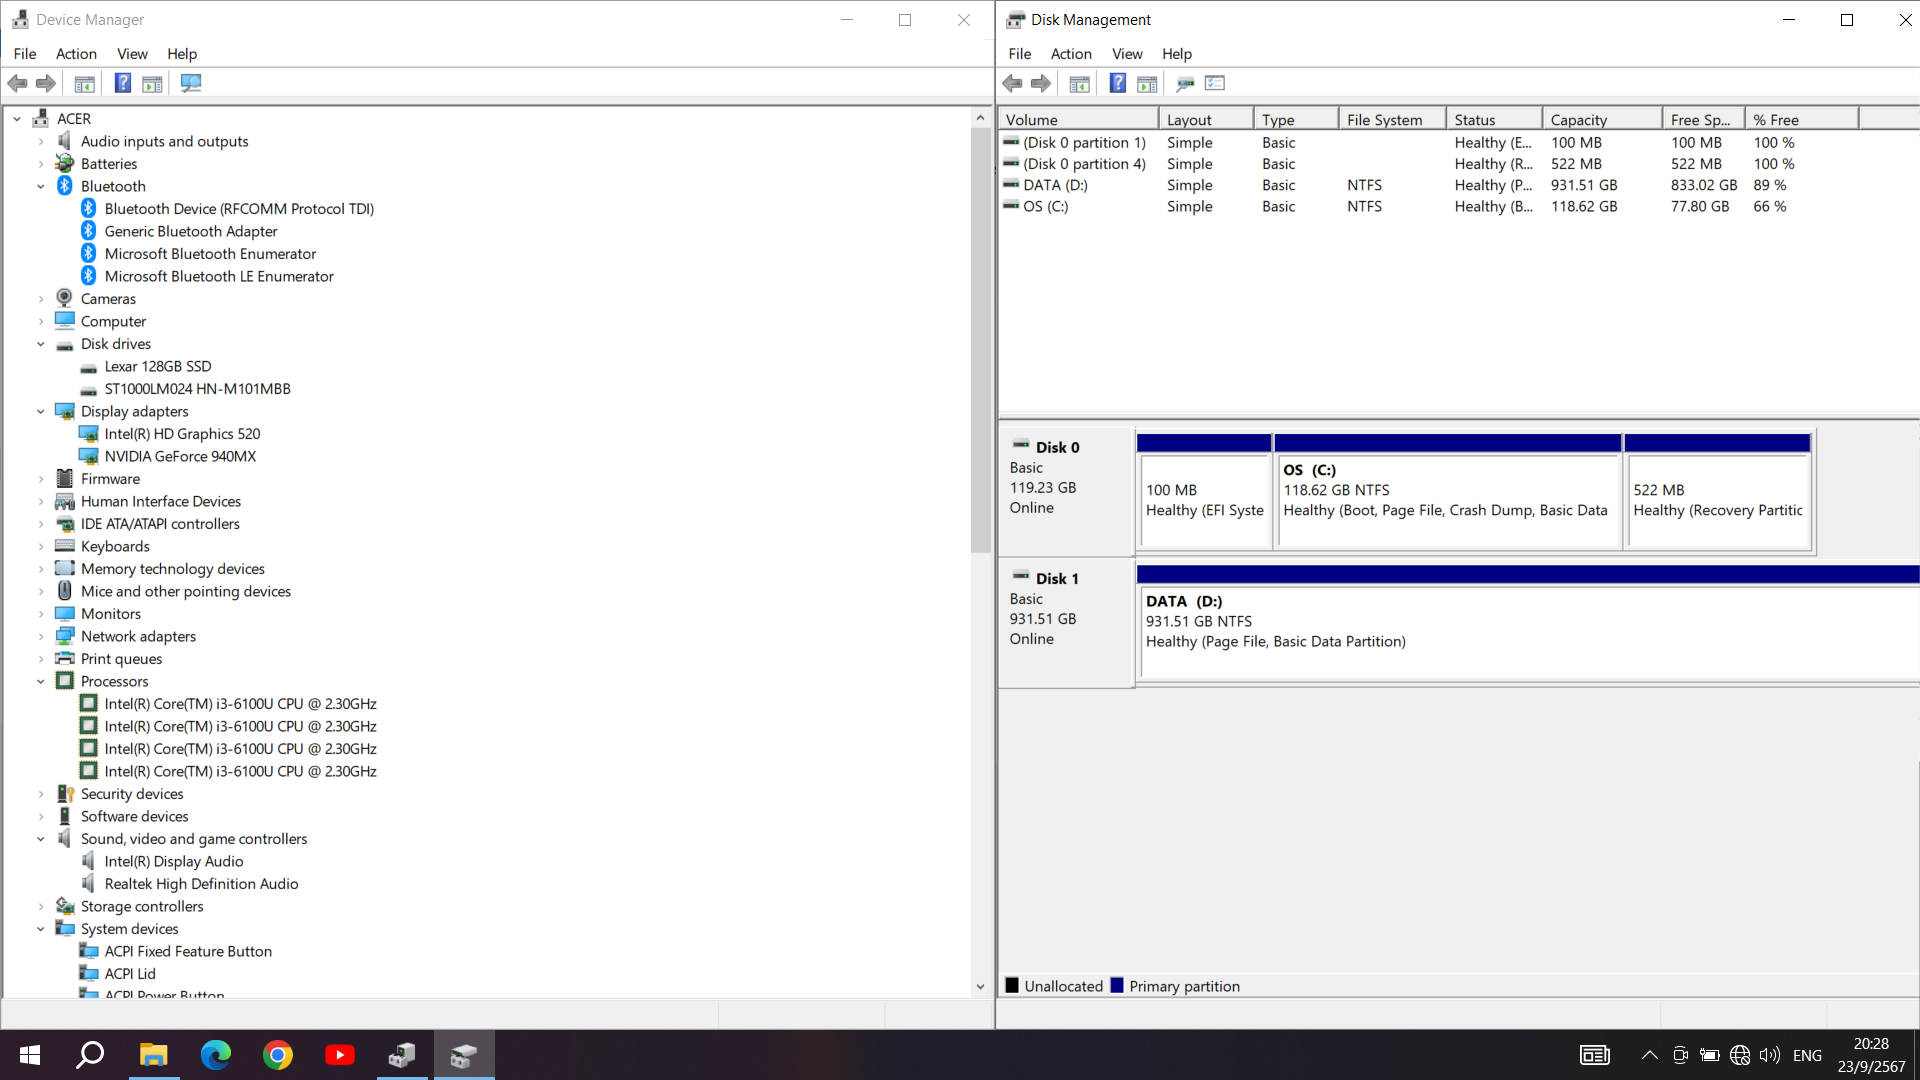Click Scan for hardware changes monitor icon

point(191,83)
